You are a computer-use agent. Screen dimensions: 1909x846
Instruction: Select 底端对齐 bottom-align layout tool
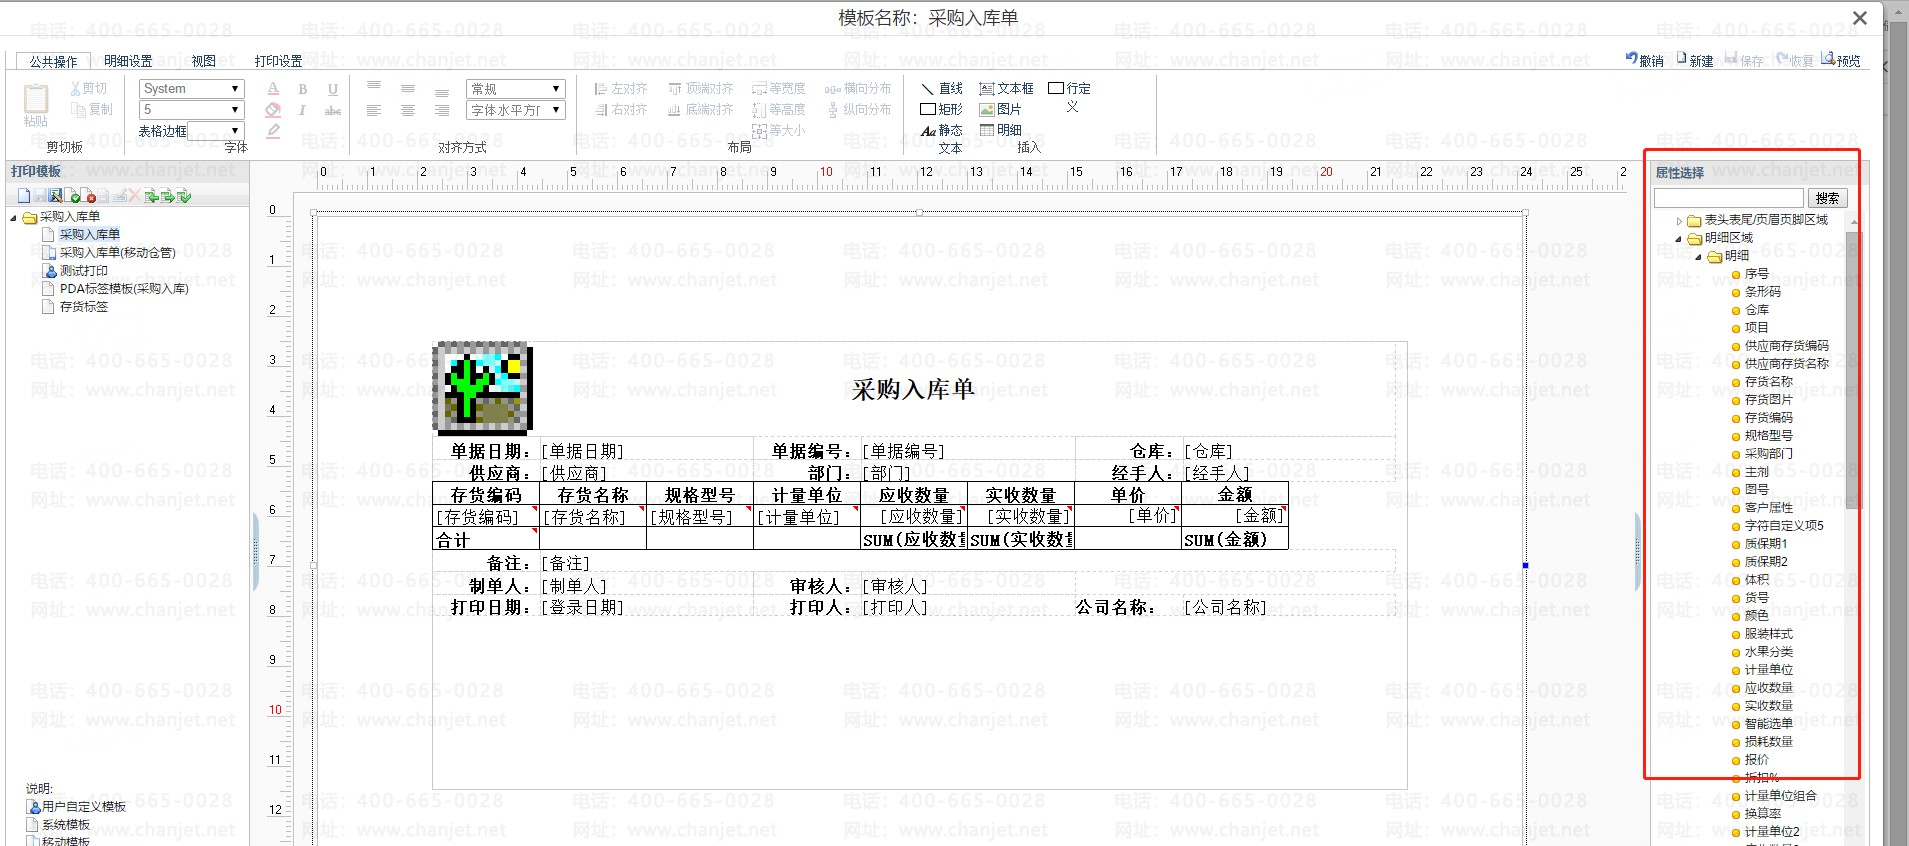pos(701,110)
